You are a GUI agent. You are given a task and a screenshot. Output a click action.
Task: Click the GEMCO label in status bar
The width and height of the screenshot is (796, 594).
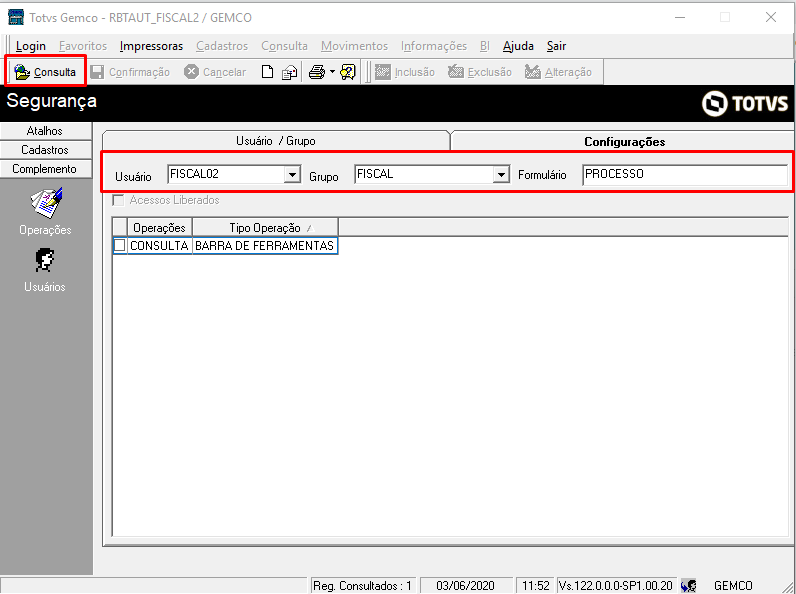click(733, 585)
